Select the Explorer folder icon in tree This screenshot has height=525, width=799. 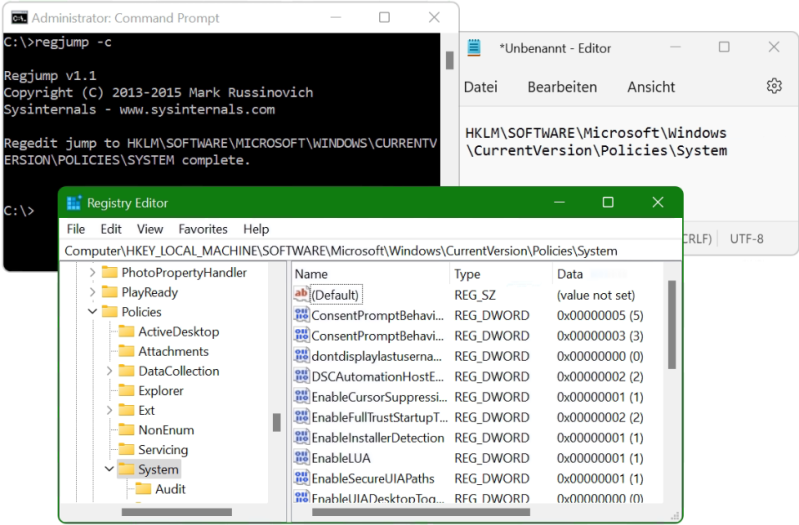[126, 390]
